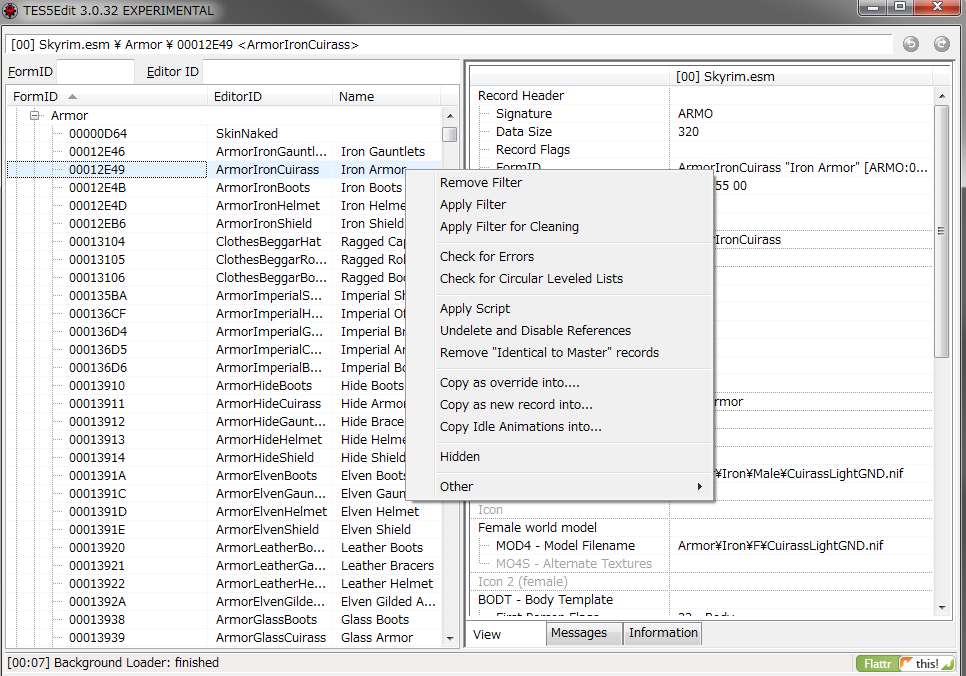
Task: Select Undelete and Disable References
Action: 535,330
